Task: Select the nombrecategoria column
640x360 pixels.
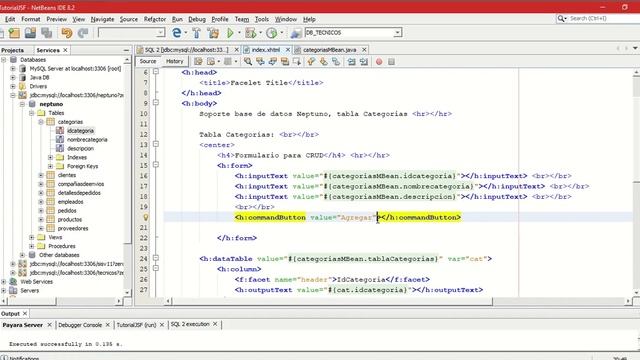Action: point(87,140)
